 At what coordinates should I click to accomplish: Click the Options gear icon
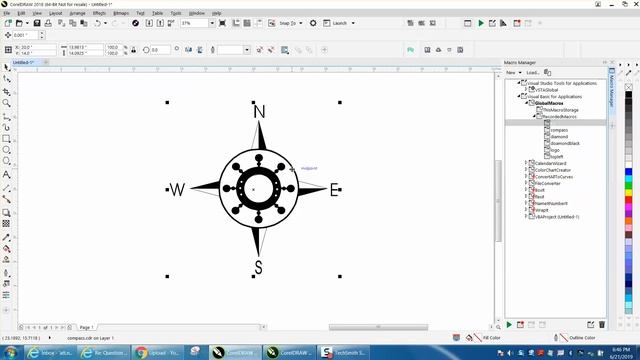pyautogui.click(x=313, y=23)
